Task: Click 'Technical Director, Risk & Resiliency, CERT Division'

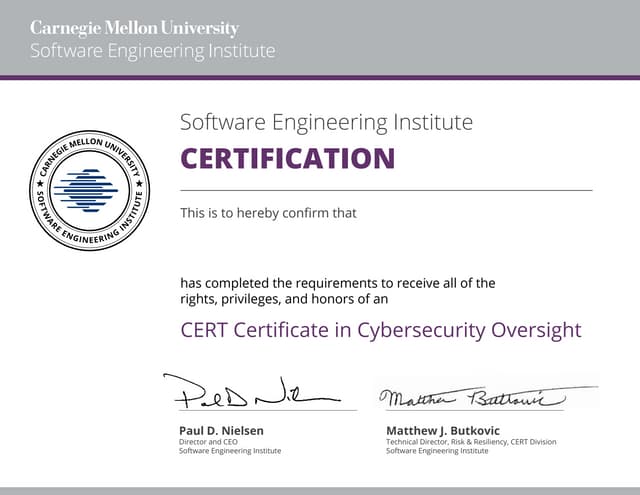Action: pos(471,442)
